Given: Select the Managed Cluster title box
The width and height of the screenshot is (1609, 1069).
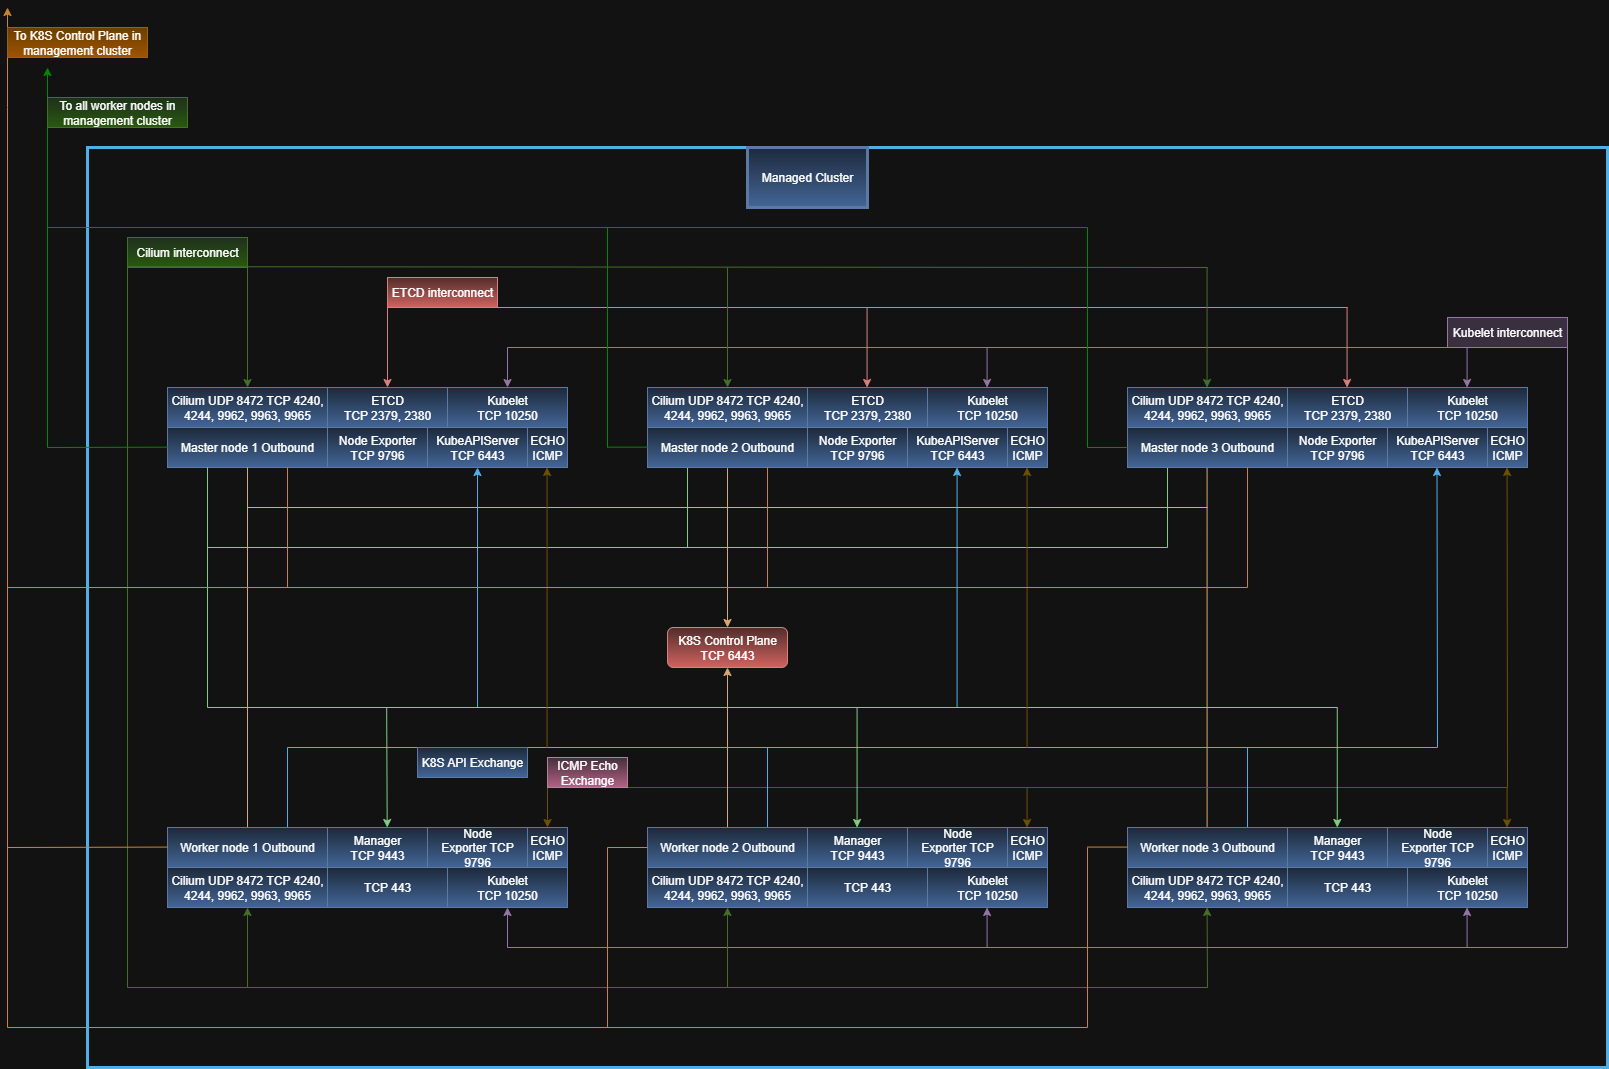Looking at the screenshot, I should coord(807,178).
